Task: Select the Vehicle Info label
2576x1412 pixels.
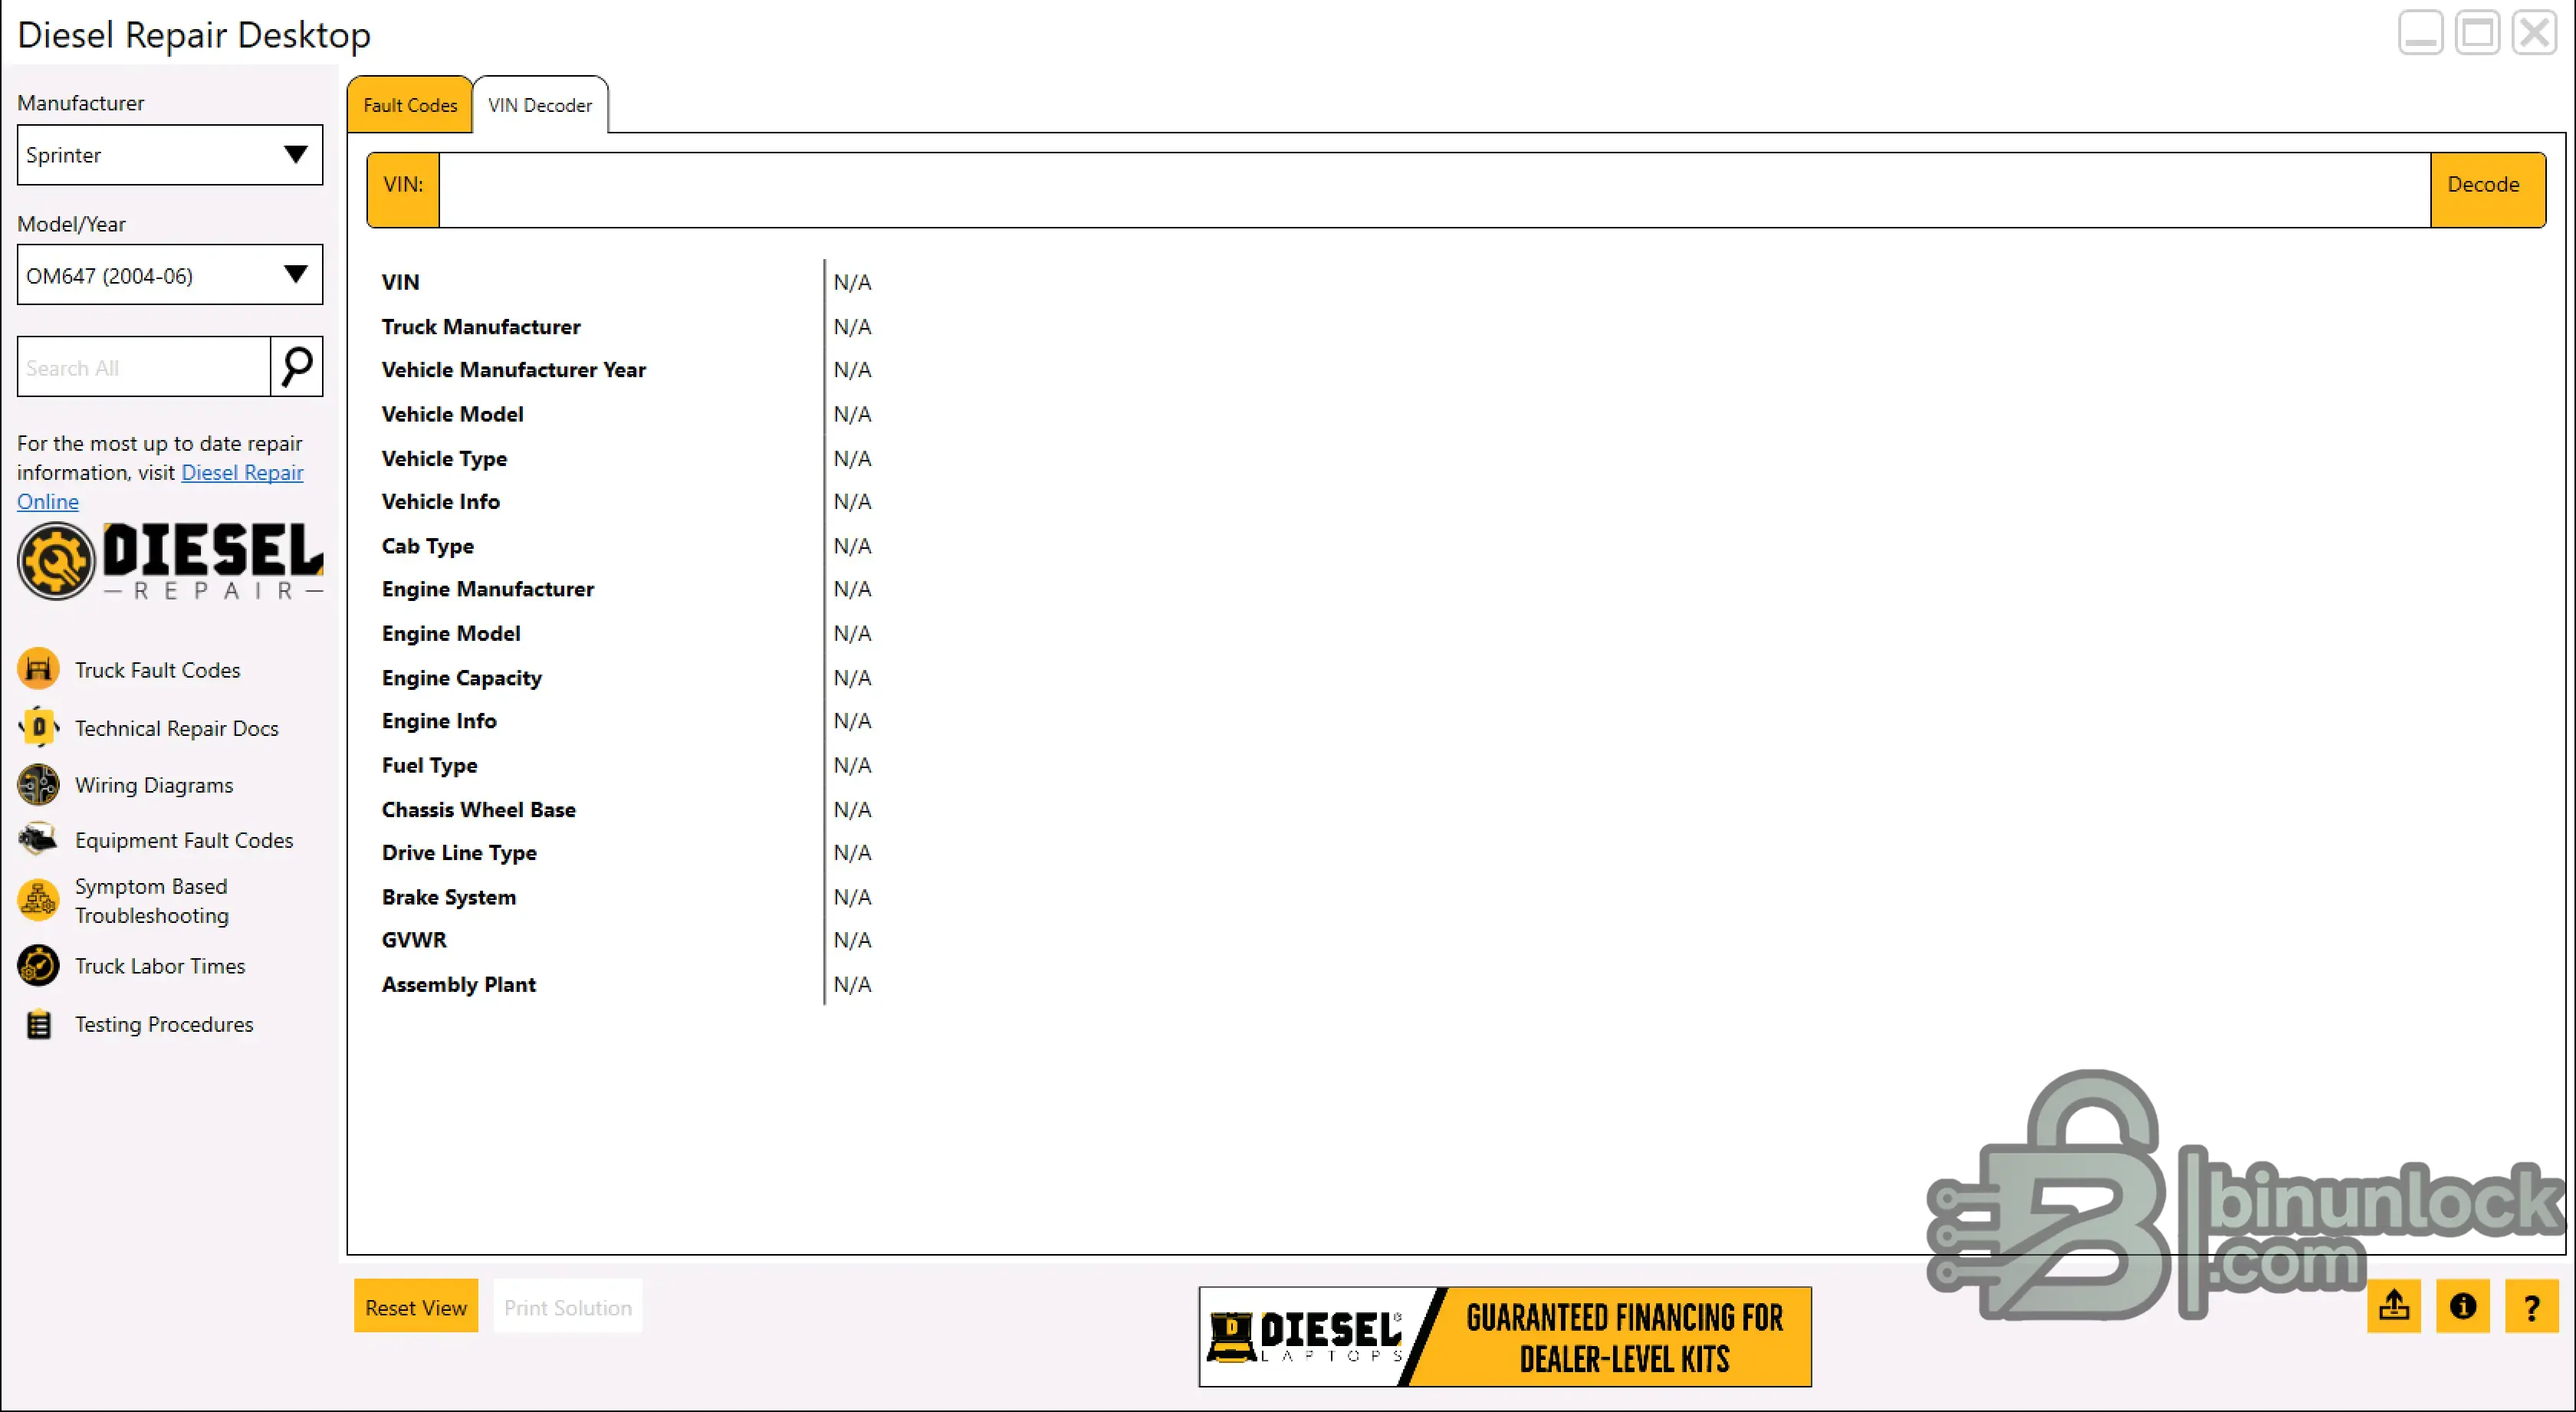Action: pos(441,501)
